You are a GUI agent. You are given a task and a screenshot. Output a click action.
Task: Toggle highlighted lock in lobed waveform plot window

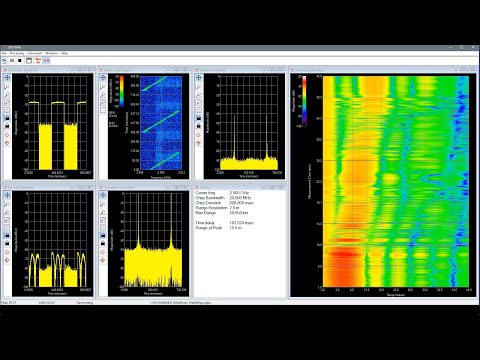pyautogui.click(x=7, y=235)
